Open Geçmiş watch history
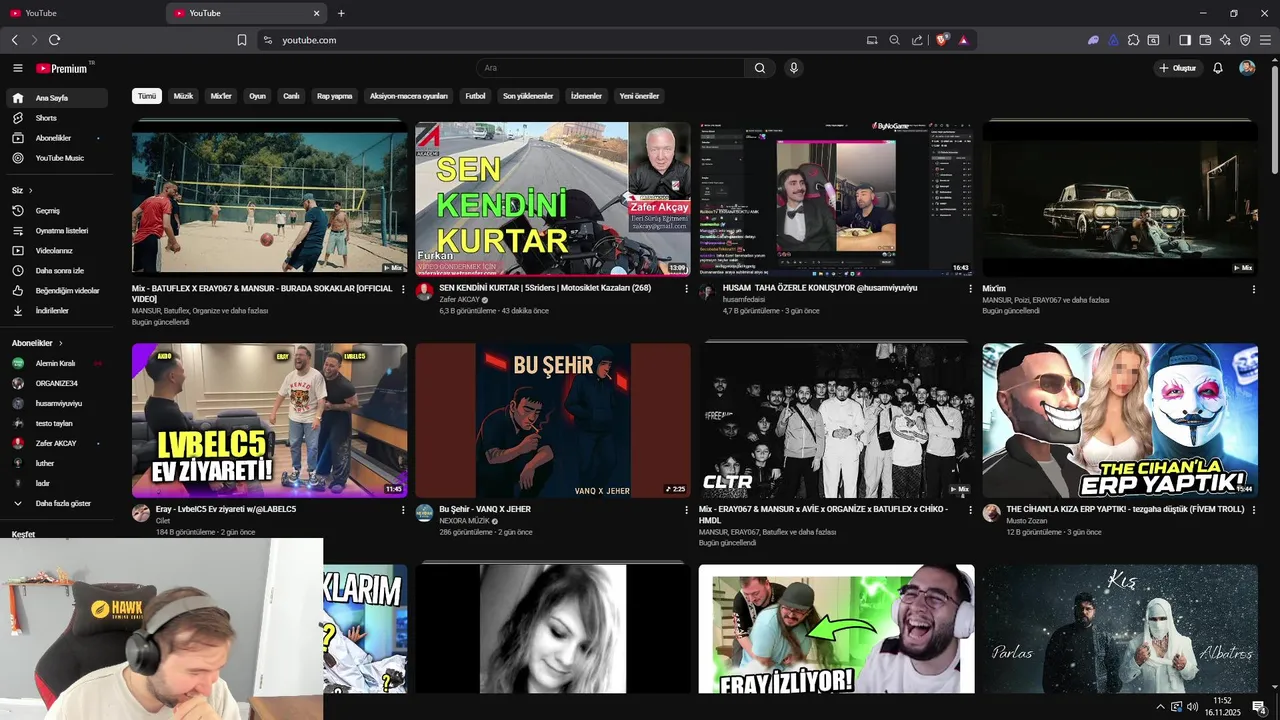 click(x=57, y=211)
